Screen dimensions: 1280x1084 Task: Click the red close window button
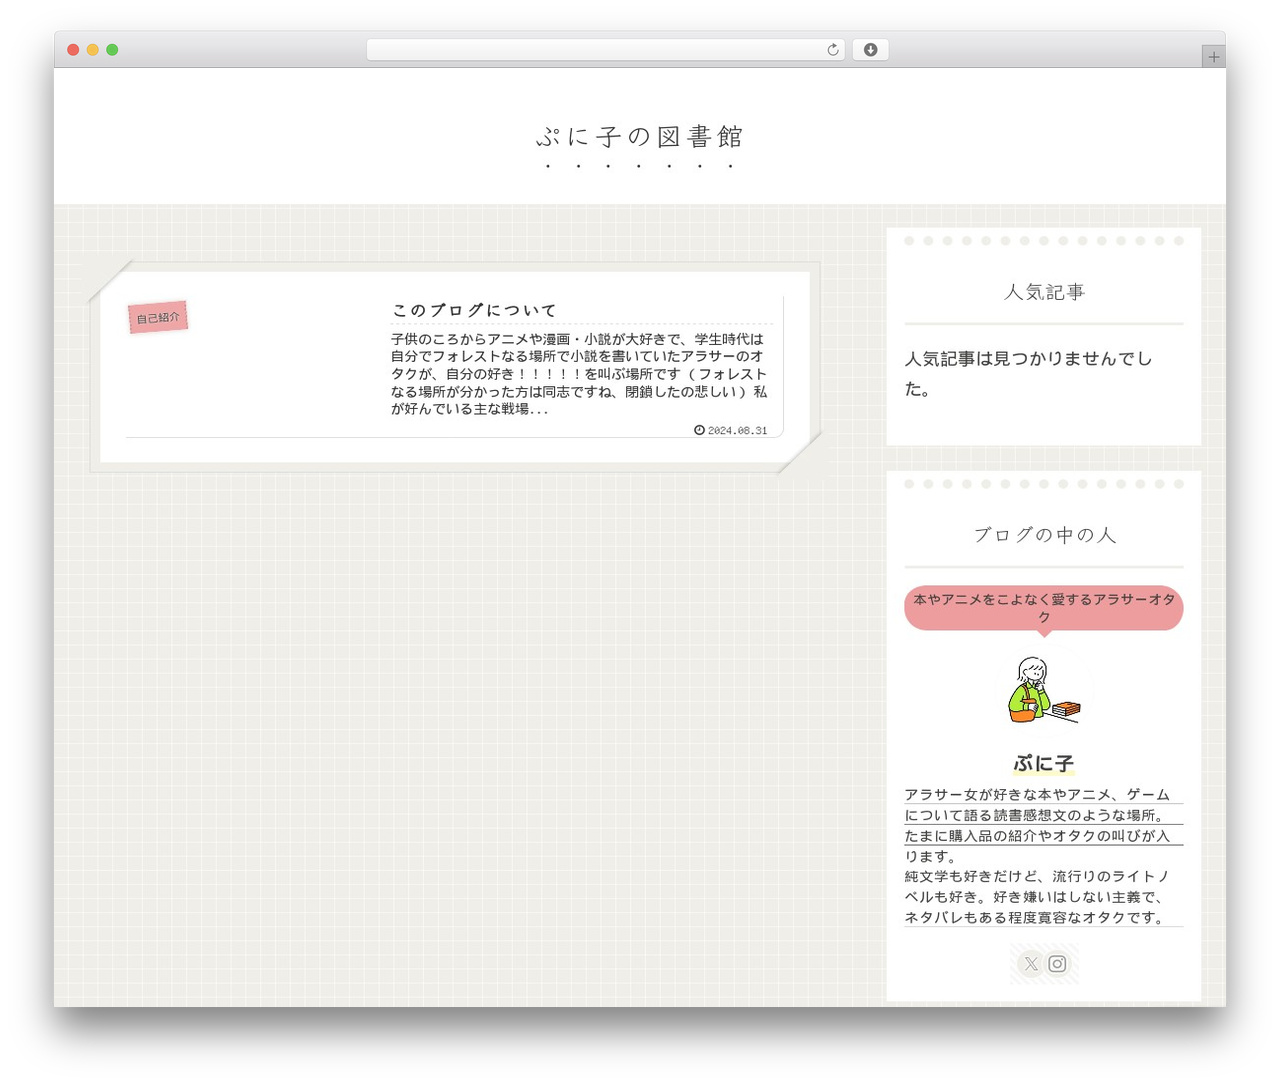pos(73,50)
